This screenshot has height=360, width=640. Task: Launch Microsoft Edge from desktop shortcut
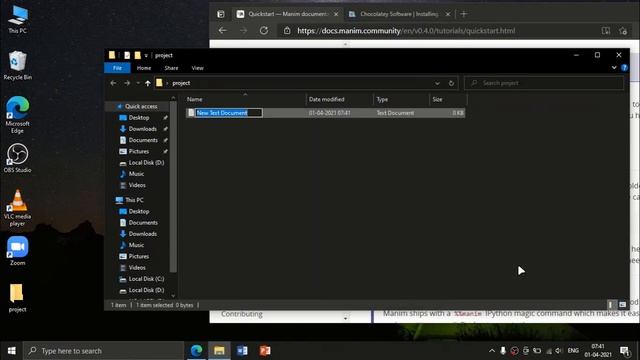[18, 115]
